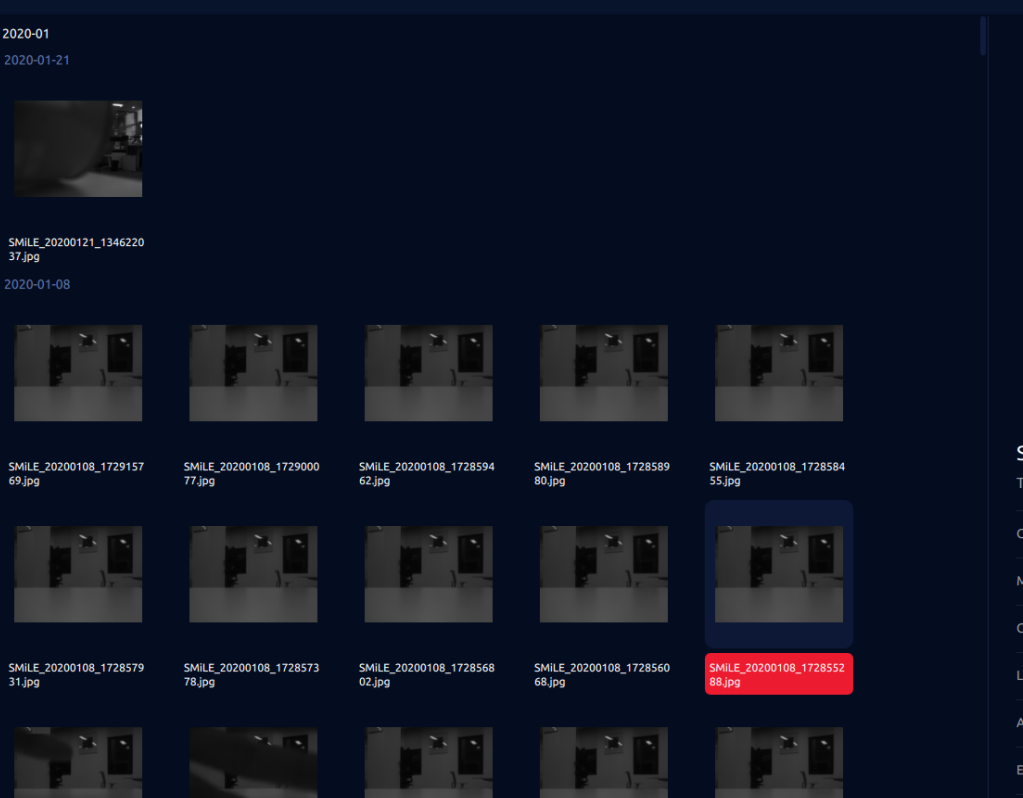Select the SMiLE_20200108_172915769.jpg thumbnail image

(x=78, y=373)
